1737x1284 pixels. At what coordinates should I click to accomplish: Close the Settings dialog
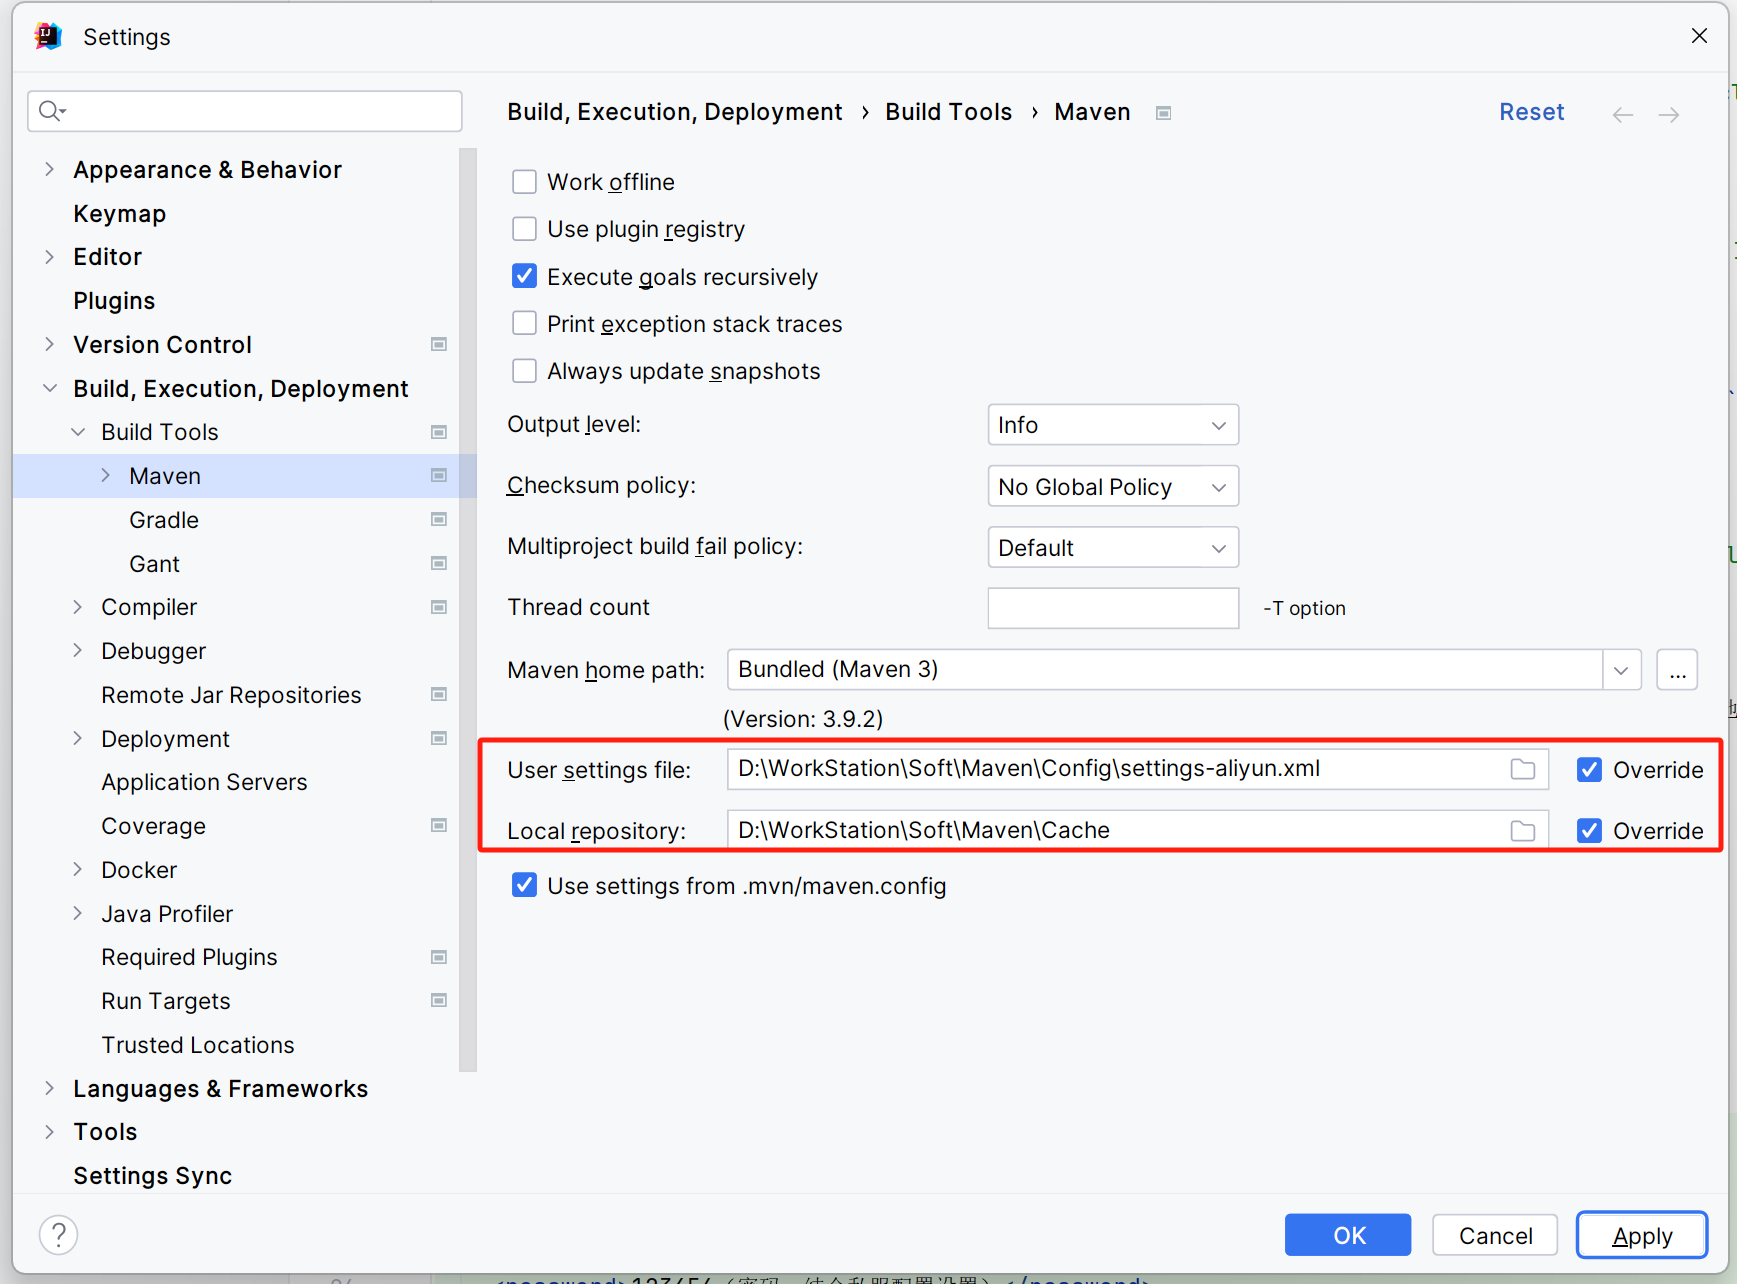(1699, 36)
